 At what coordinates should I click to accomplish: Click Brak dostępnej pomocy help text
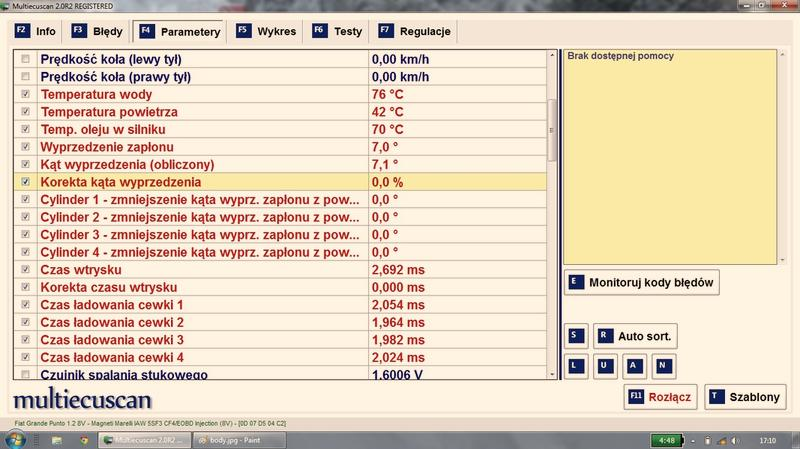pos(620,56)
